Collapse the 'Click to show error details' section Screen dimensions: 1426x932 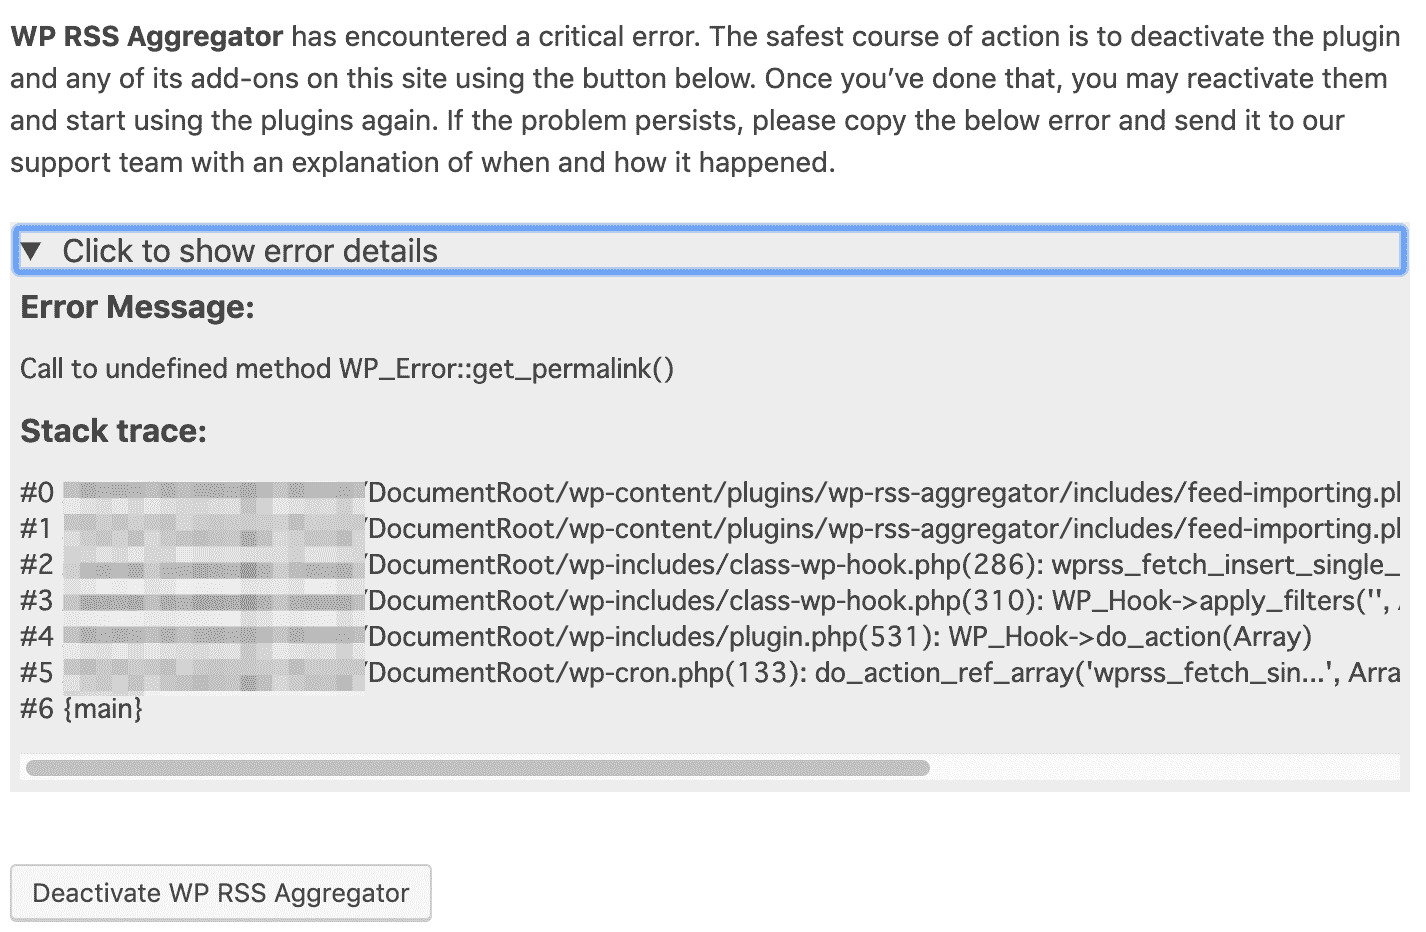click(709, 250)
